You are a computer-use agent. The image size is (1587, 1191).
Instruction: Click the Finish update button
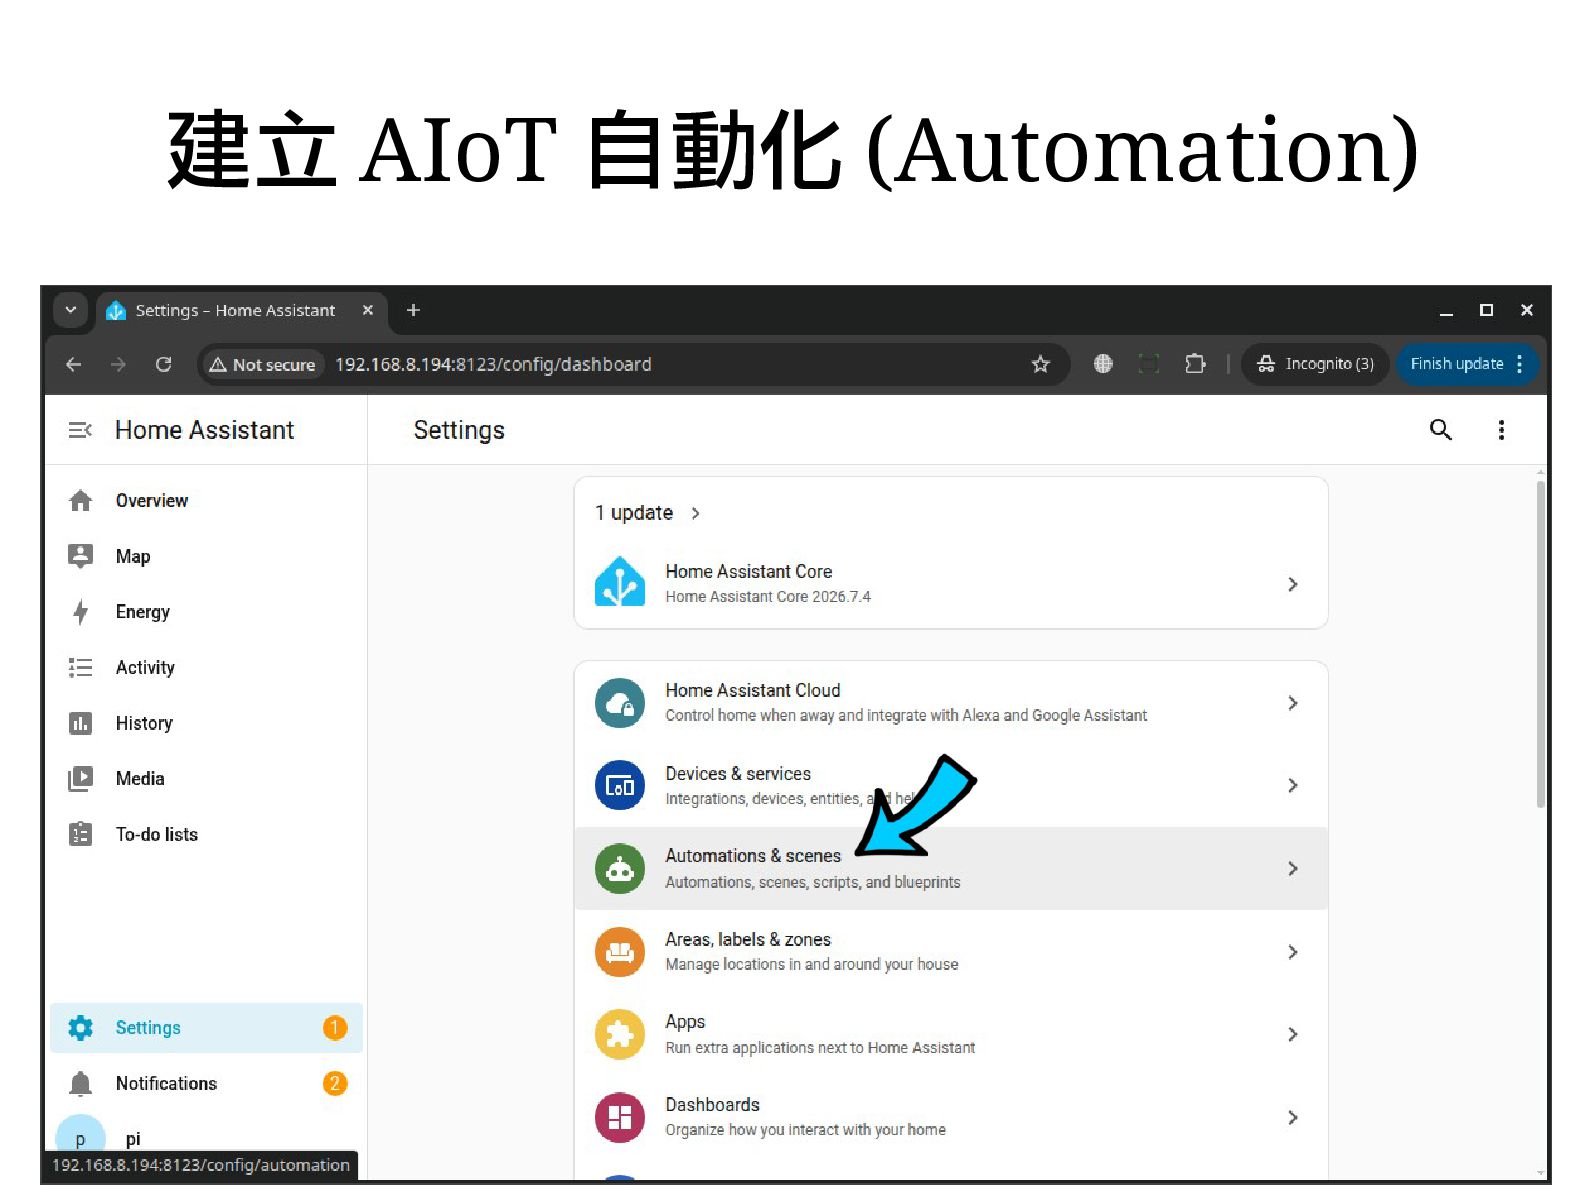pos(1467,364)
